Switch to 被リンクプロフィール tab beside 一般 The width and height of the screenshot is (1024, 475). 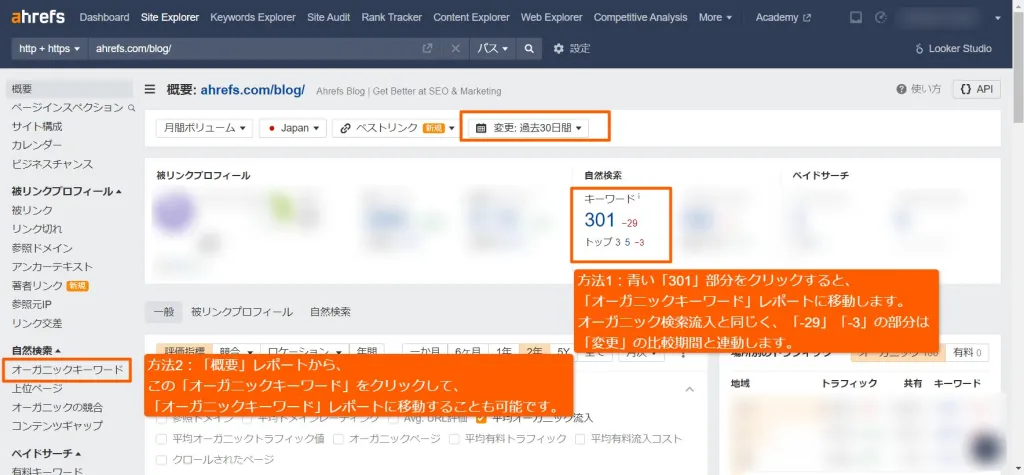pos(242,312)
